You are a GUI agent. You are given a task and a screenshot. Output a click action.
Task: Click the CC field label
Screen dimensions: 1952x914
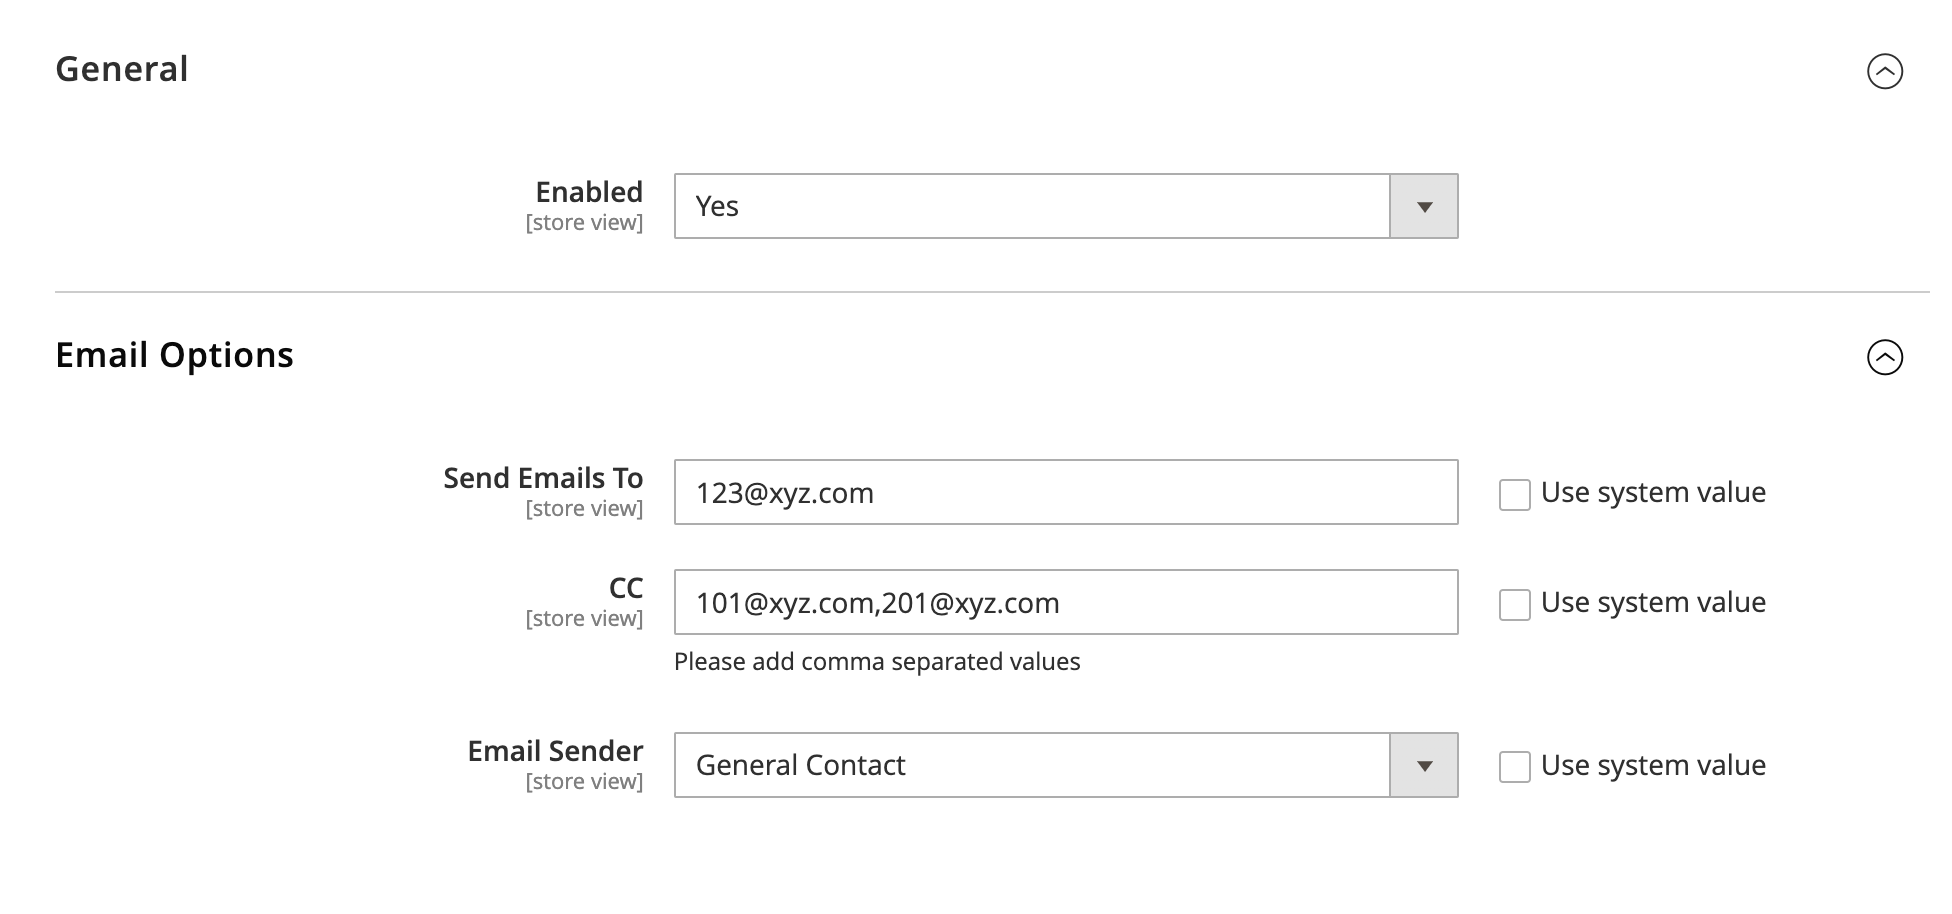pyautogui.click(x=626, y=588)
